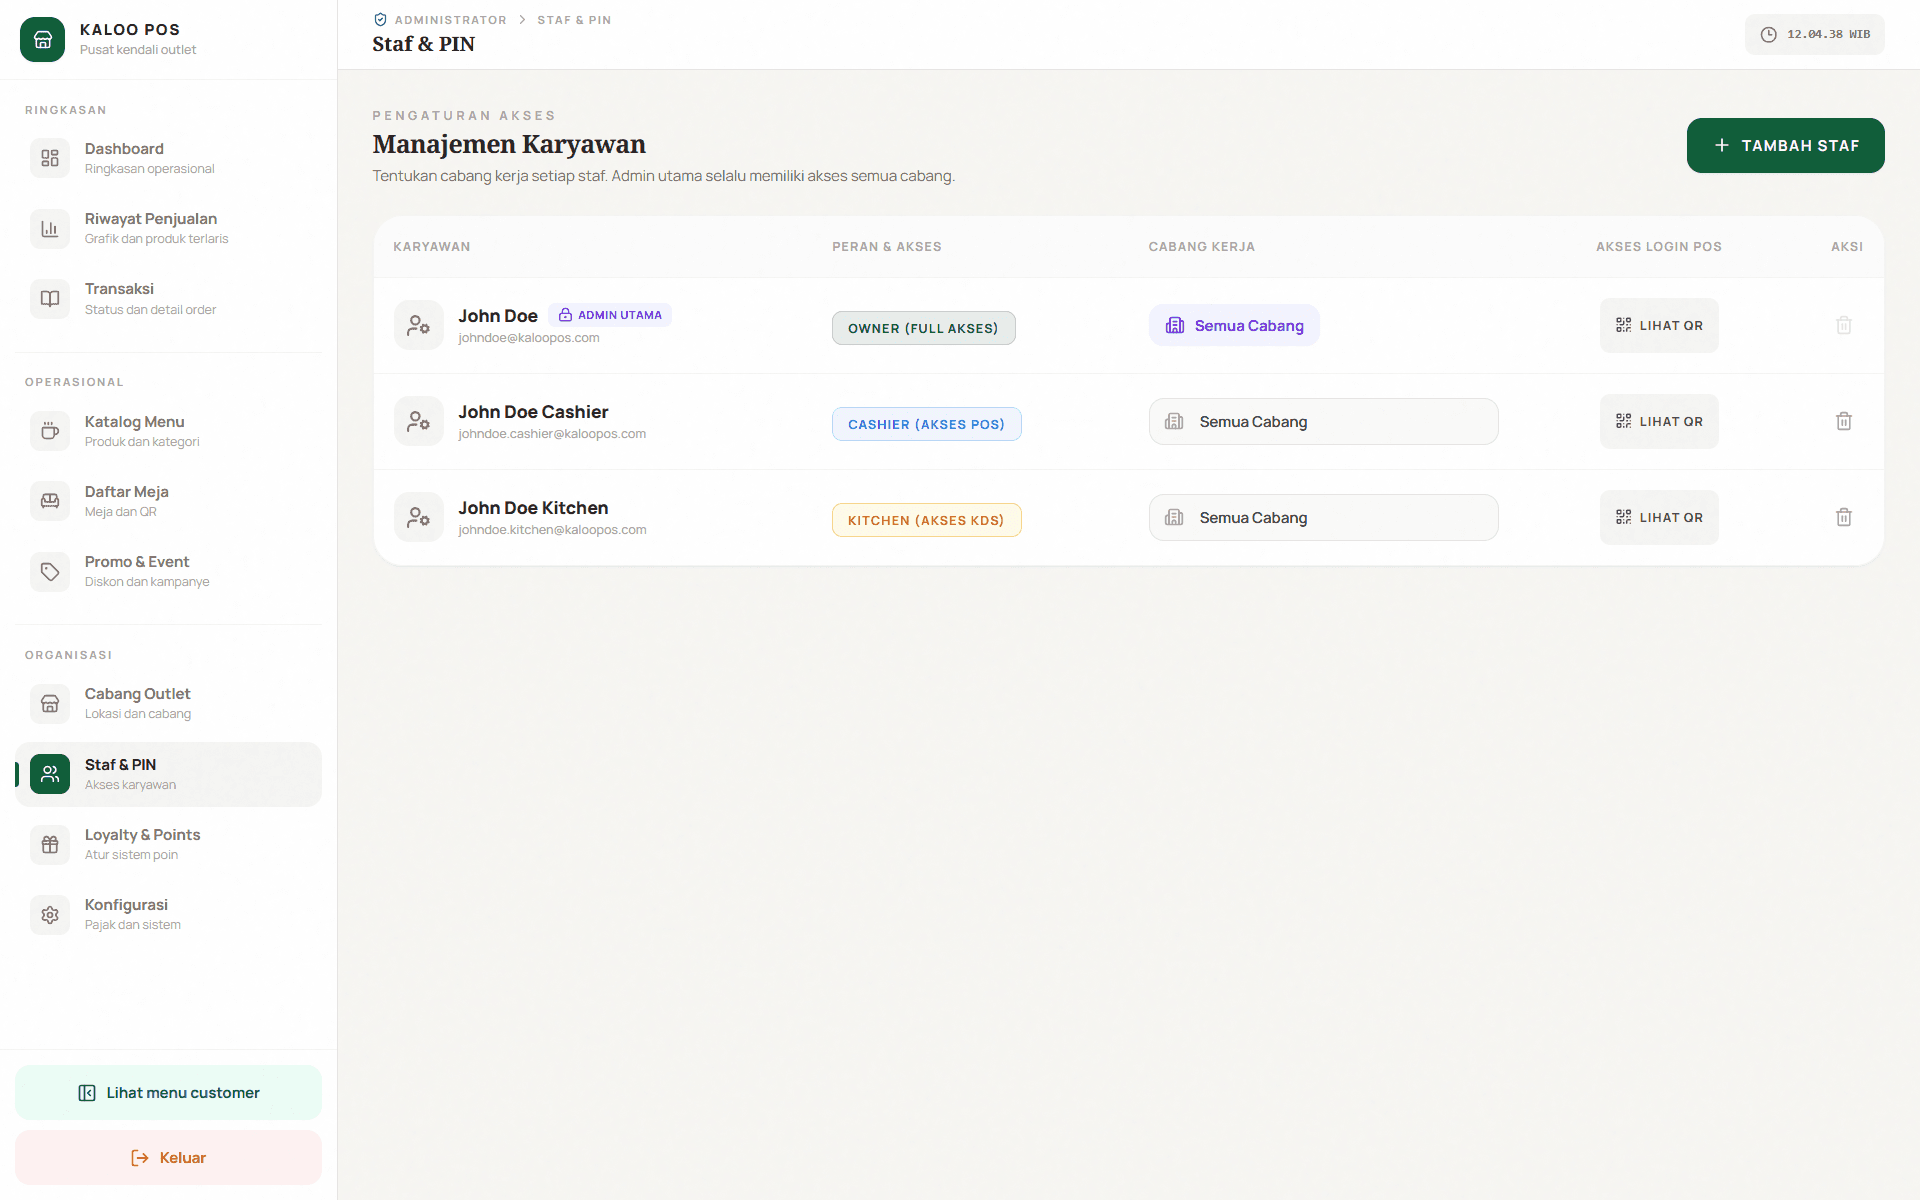Click the email johndoe.cashier@kaloopos.com

552,434
